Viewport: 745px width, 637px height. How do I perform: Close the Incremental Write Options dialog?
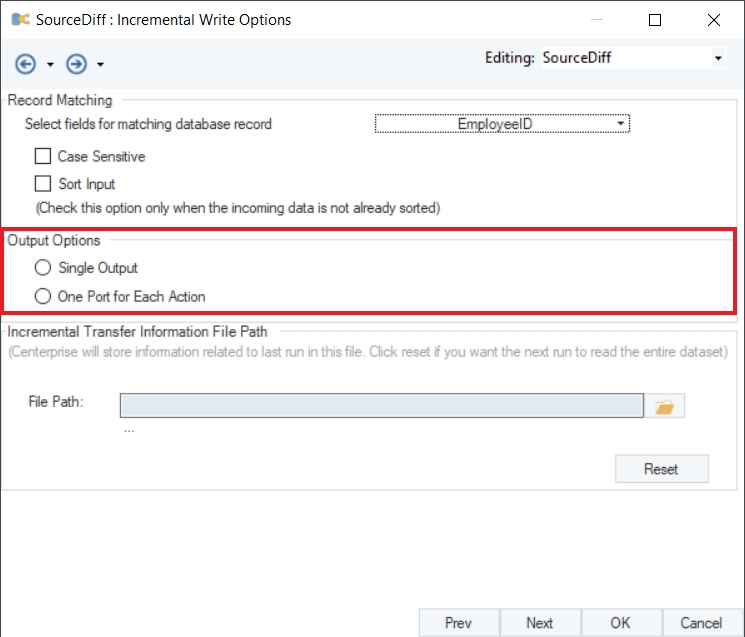[x=713, y=19]
